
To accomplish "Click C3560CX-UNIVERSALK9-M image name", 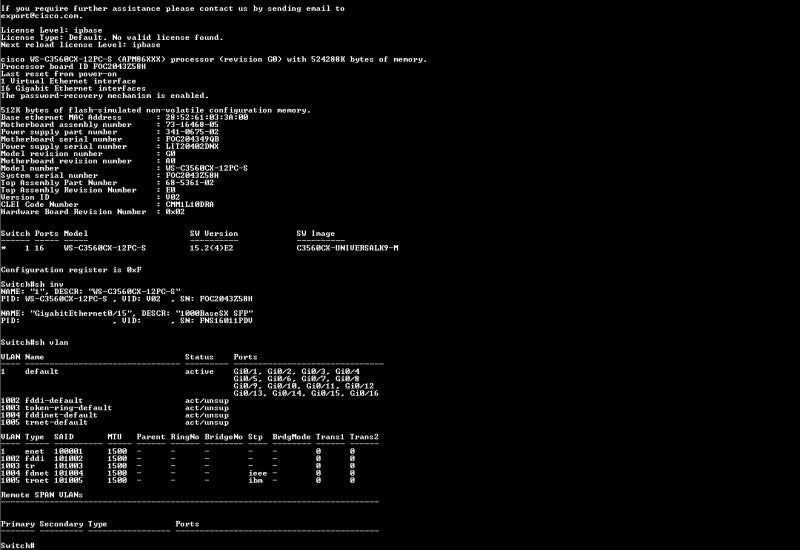I will click(347, 248).
